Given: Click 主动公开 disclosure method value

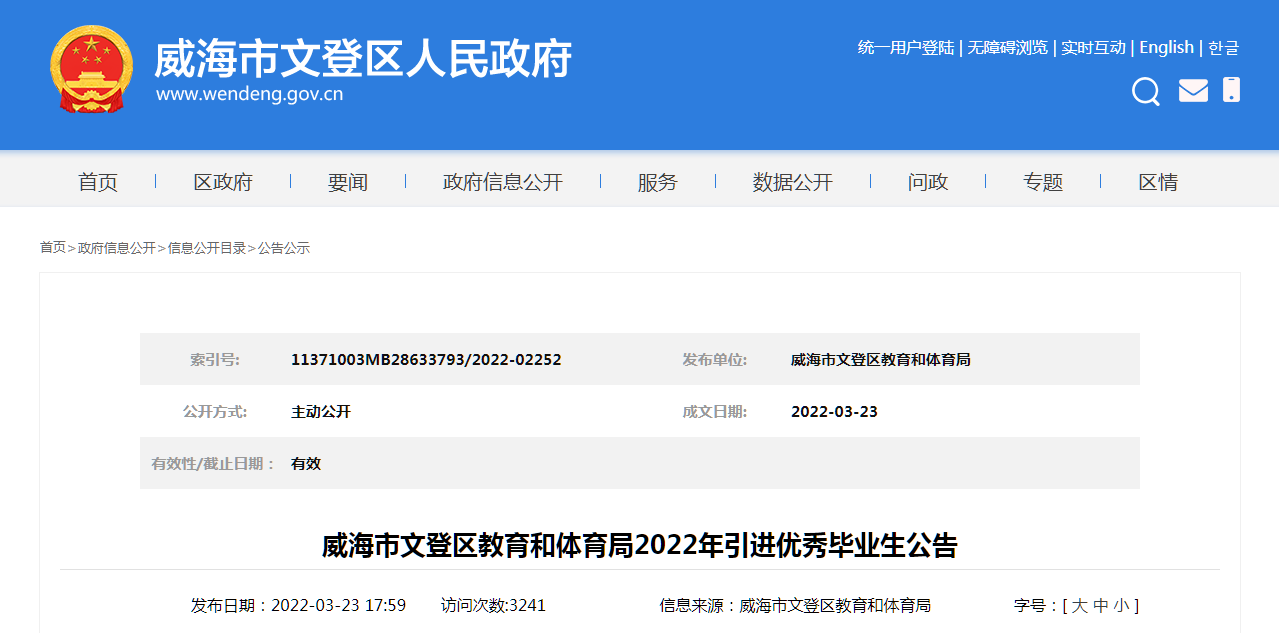Looking at the screenshot, I should tap(321, 412).
